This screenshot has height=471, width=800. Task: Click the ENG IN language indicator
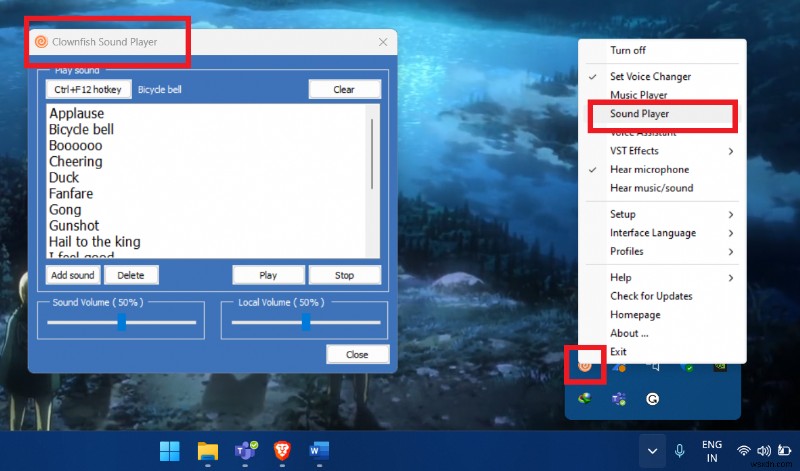(x=712, y=451)
